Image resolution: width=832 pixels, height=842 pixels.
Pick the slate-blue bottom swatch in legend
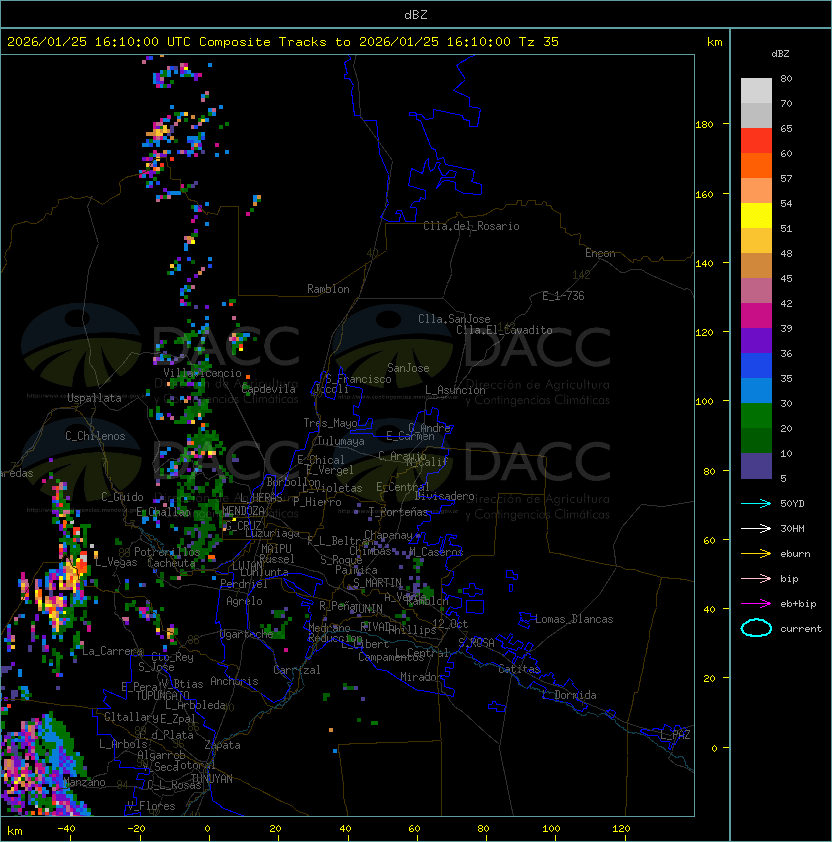click(x=756, y=466)
